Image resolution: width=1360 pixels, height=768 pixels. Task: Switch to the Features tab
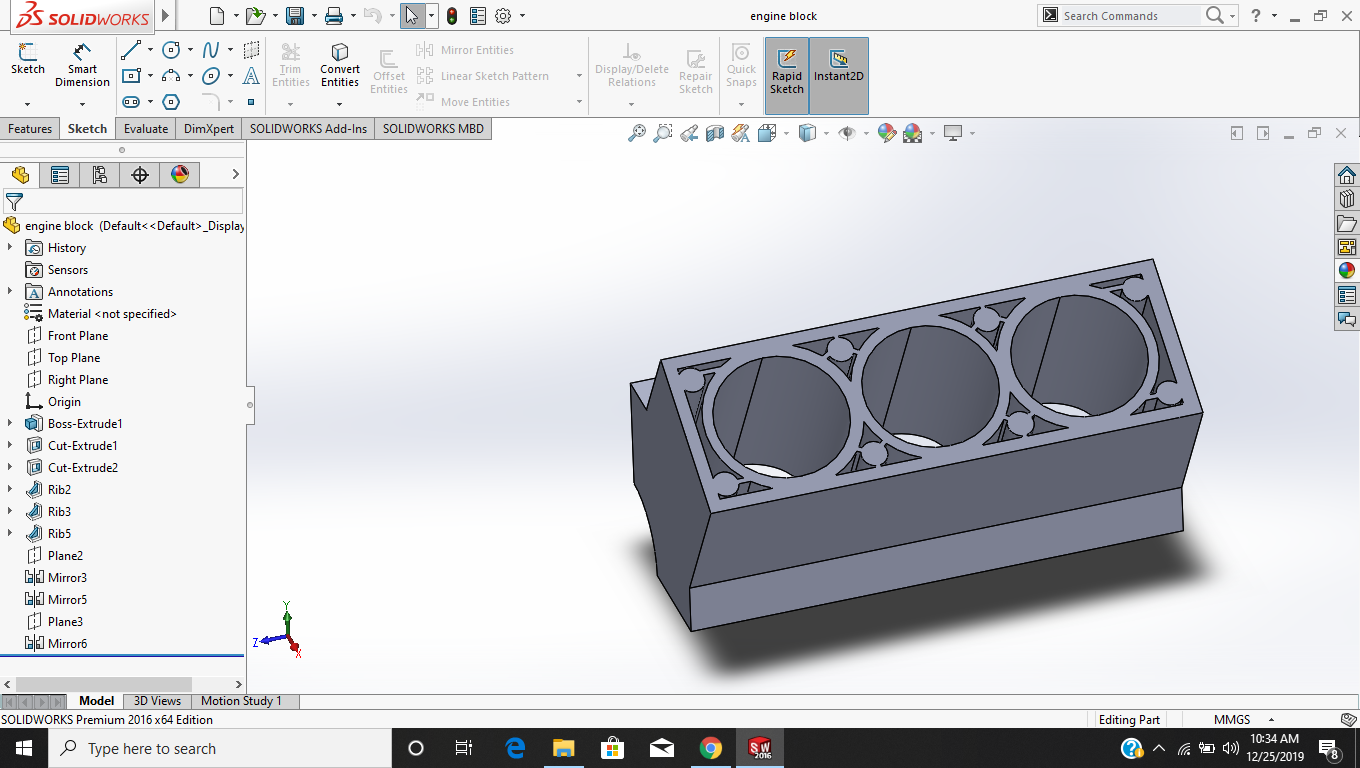[30, 129]
